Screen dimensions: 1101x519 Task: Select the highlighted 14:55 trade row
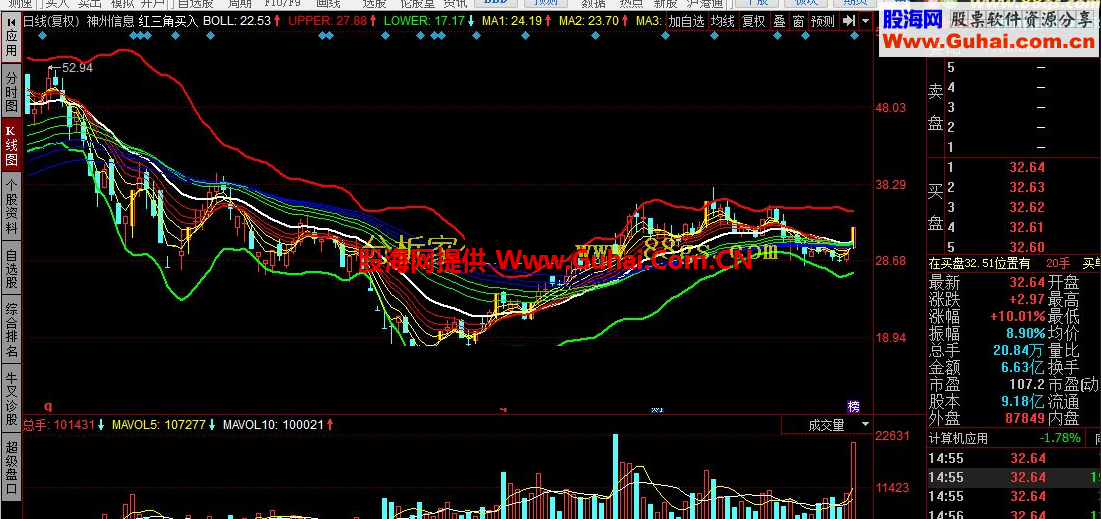click(1014, 478)
